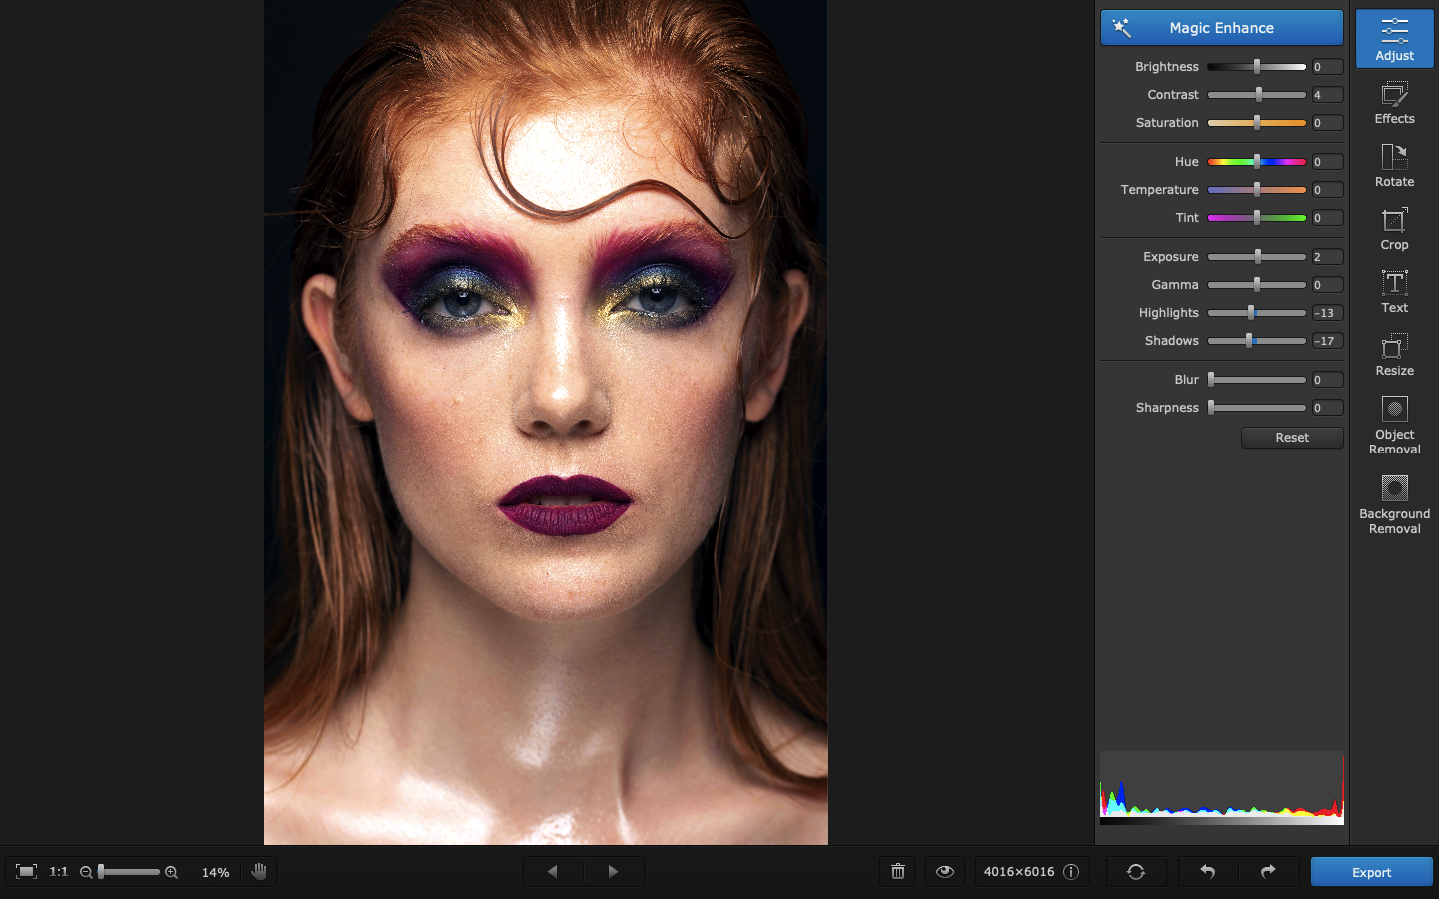This screenshot has height=899, width=1439.
Task: Open the Resize tool
Action: [1394, 355]
